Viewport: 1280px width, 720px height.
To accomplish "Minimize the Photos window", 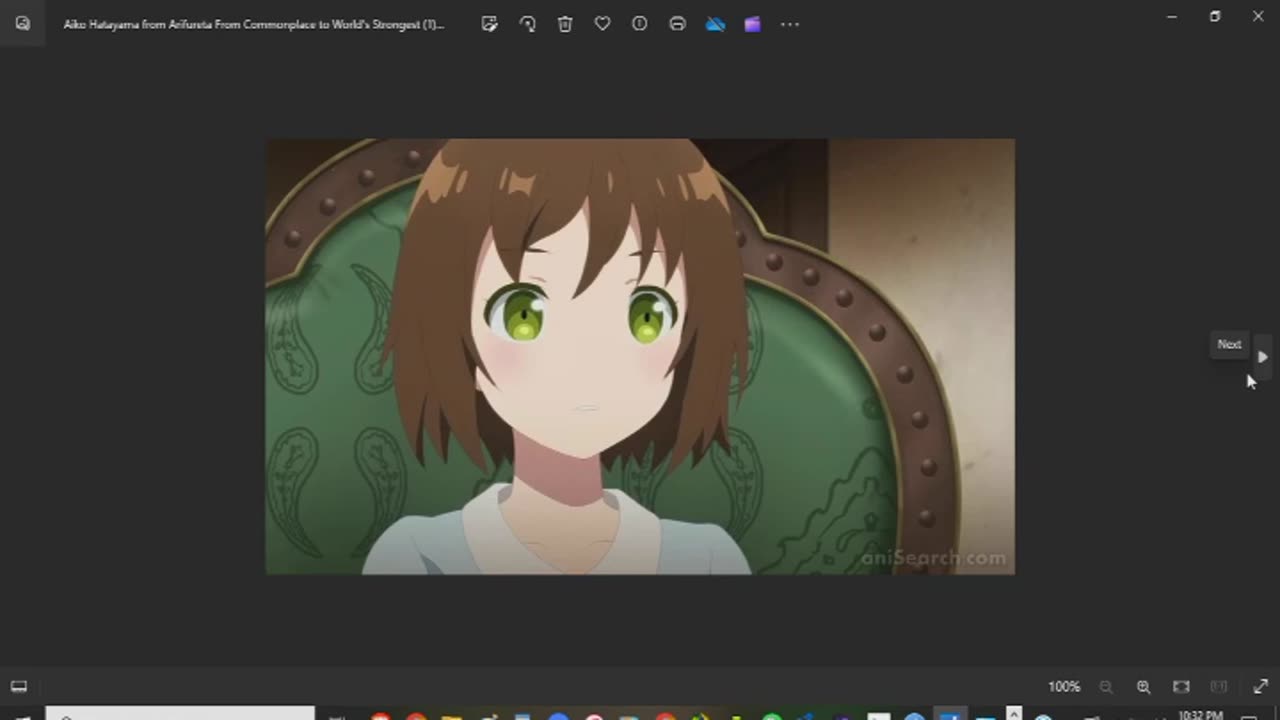I will (1171, 16).
